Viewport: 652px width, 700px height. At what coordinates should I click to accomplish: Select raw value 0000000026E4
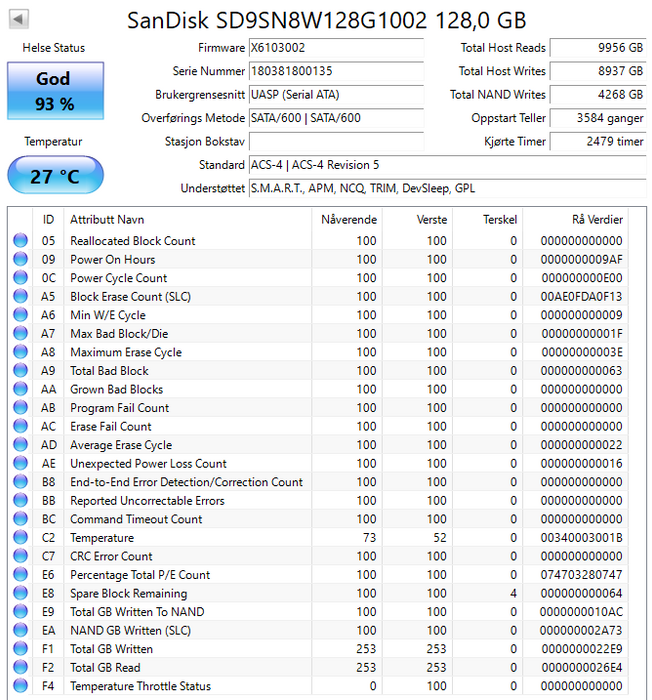[582, 667]
